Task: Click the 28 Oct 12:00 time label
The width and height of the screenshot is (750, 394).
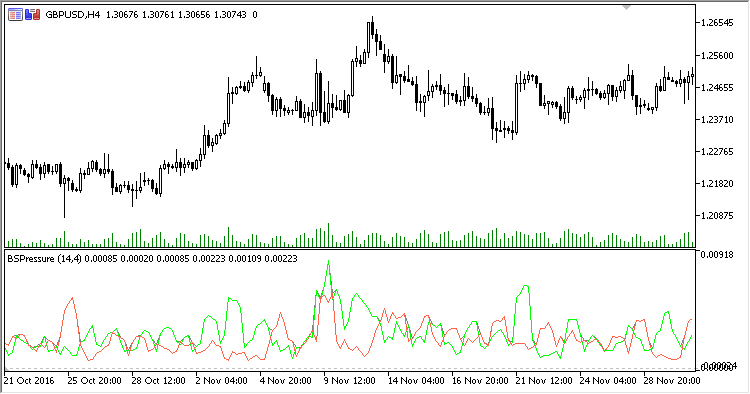Action: 158,381
